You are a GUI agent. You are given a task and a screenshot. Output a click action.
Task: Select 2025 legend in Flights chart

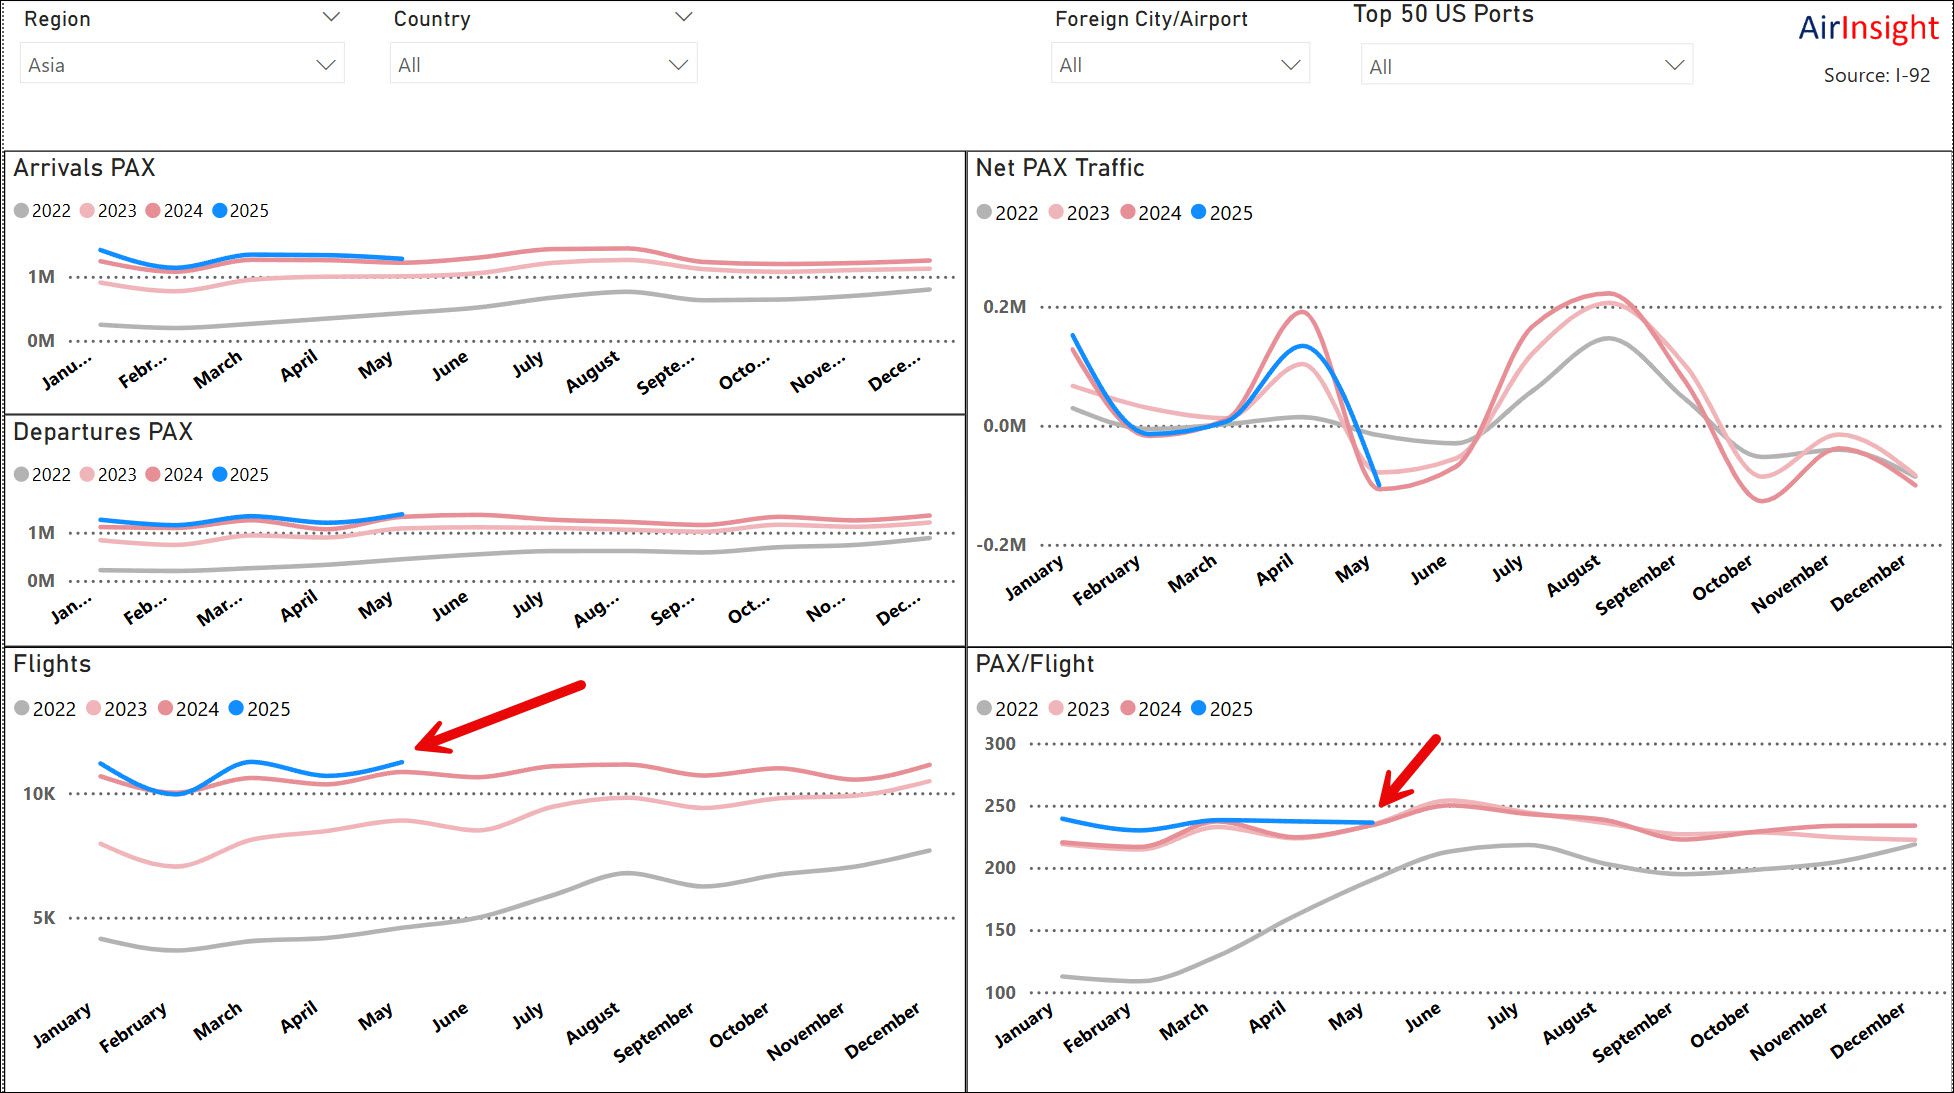pyautogui.click(x=259, y=709)
